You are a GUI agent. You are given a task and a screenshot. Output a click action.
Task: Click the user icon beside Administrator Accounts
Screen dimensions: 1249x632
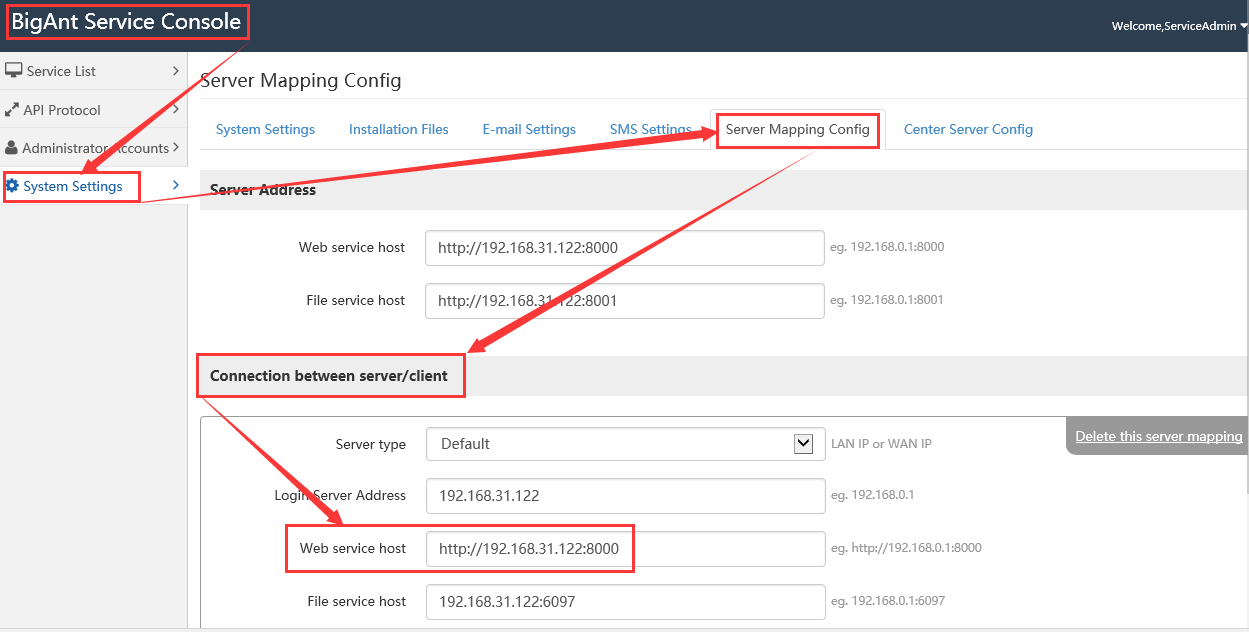click(12, 148)
